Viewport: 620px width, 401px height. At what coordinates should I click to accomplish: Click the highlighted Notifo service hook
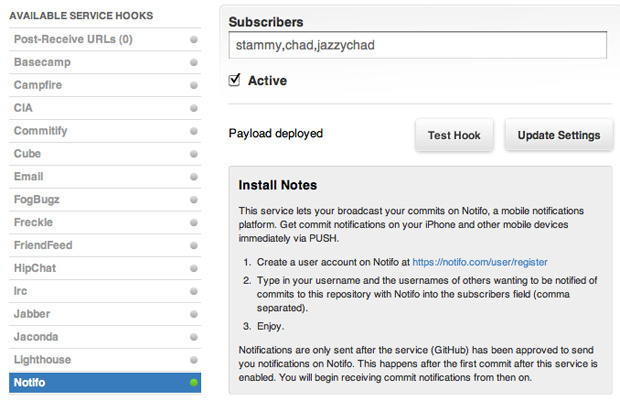tap(105, 383)
